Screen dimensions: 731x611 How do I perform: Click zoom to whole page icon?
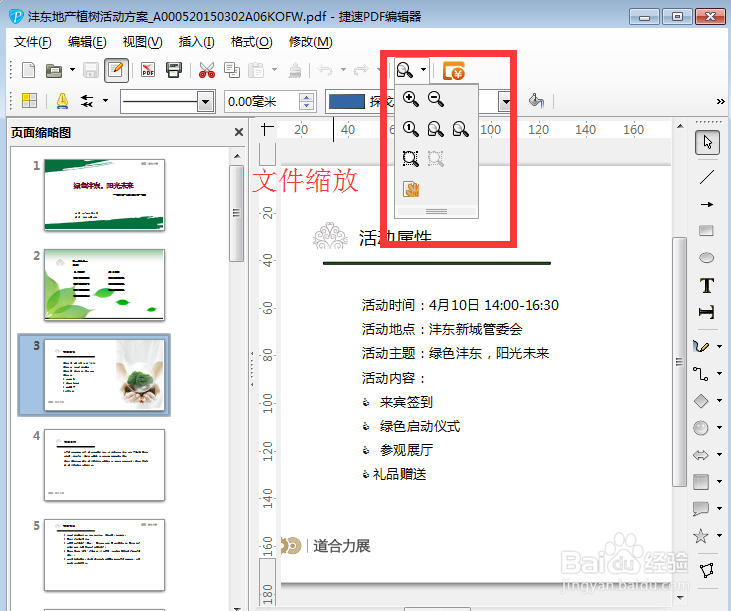[x=411, y=158]
